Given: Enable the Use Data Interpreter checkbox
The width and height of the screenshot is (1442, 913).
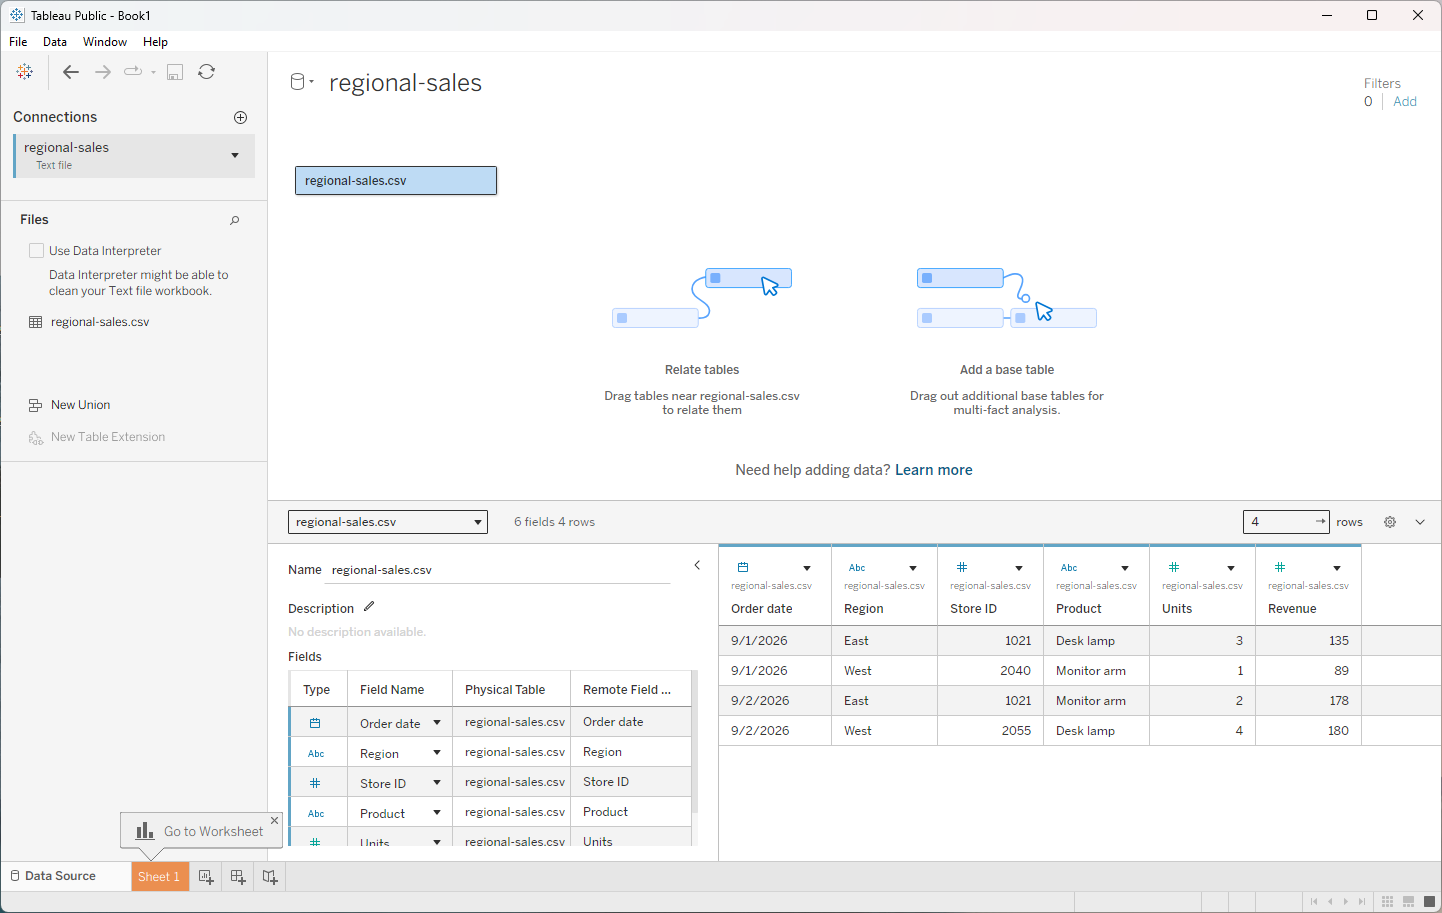Looking at the screenshot, I should tap(37, 251).
